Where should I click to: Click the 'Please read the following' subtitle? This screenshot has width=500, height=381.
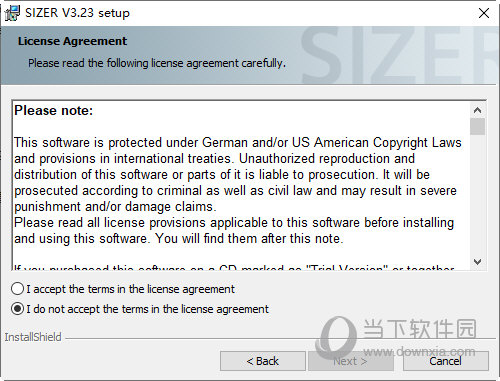157,63
